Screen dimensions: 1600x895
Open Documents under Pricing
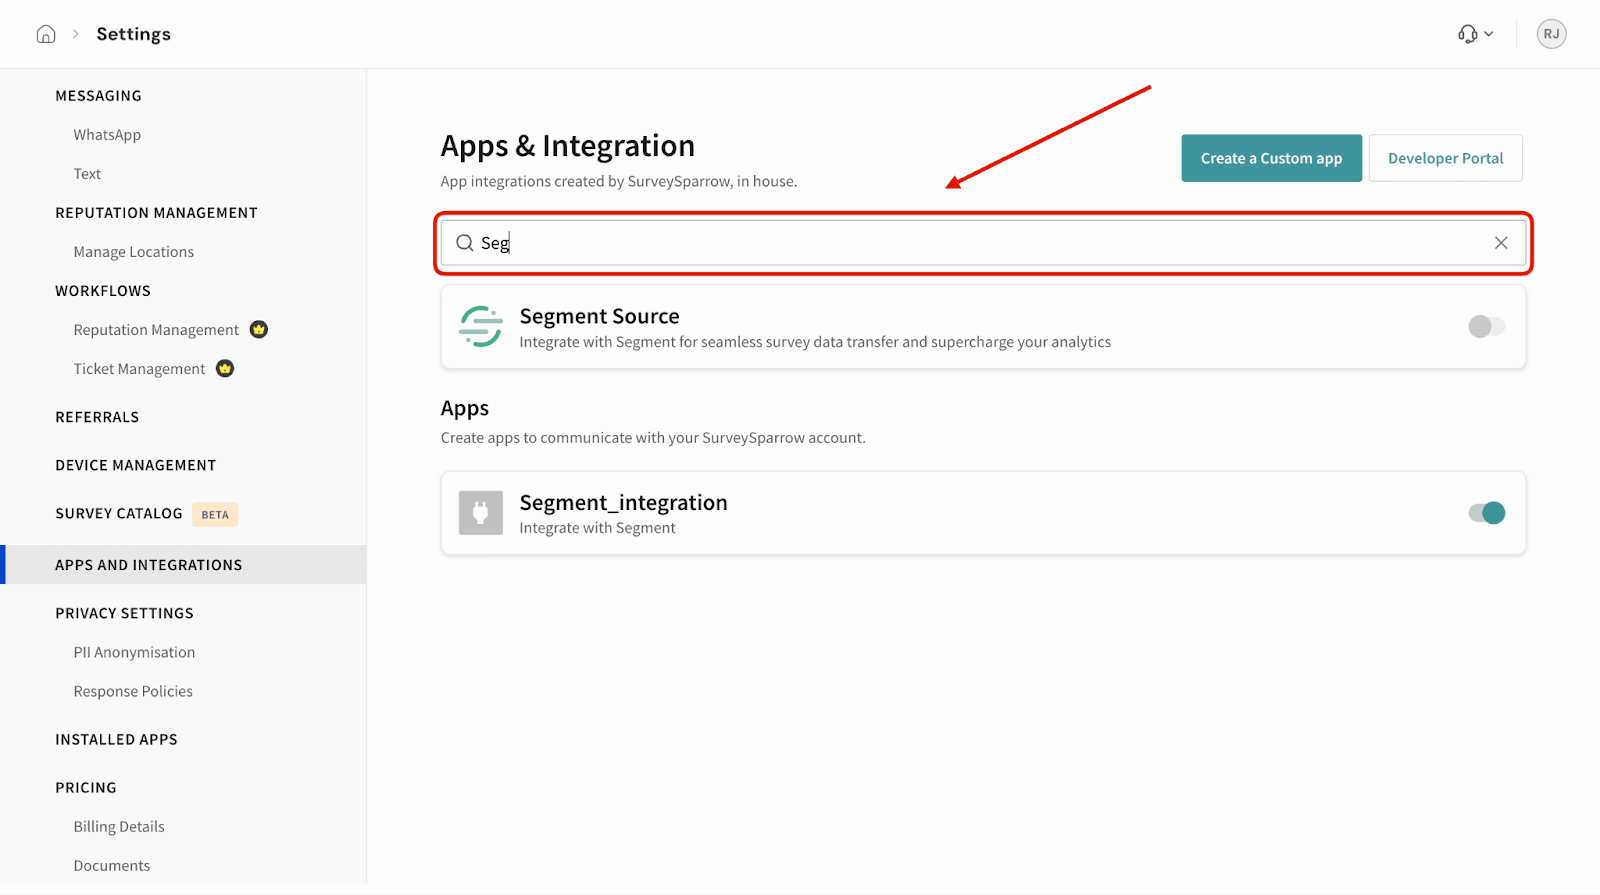tap(112, 866)
